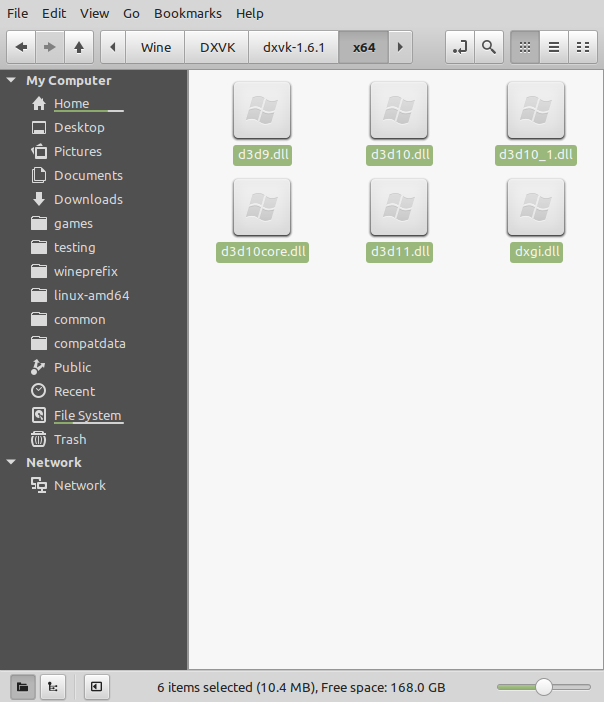Hide the sidebar
604x702 pixels.
coord(96,686)
